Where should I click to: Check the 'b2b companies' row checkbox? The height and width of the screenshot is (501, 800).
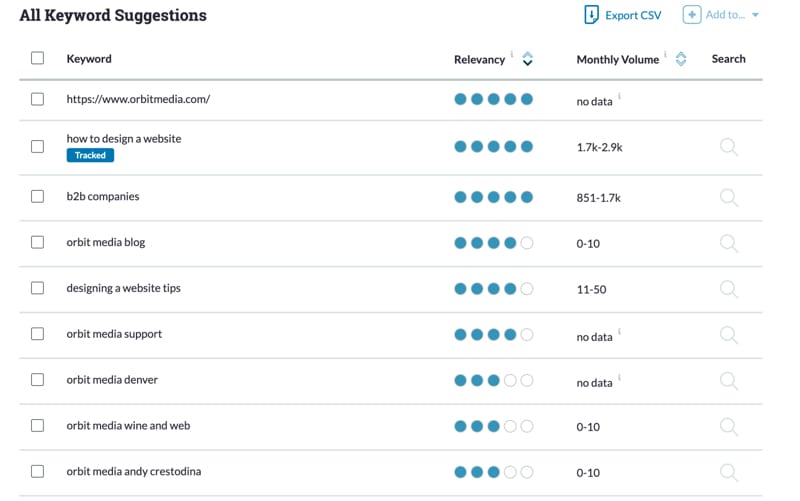click(37, 197)
